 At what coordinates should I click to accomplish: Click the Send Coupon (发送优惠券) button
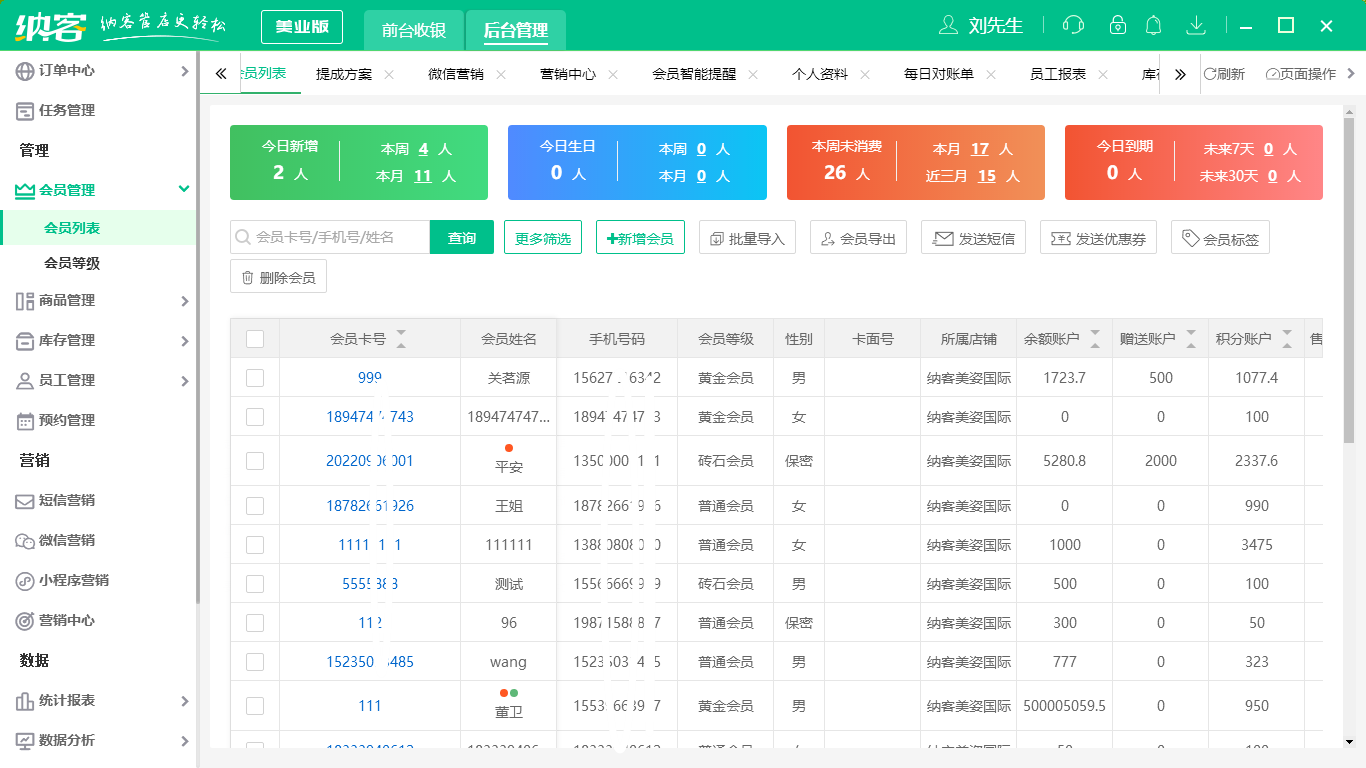pos(1098,238)
